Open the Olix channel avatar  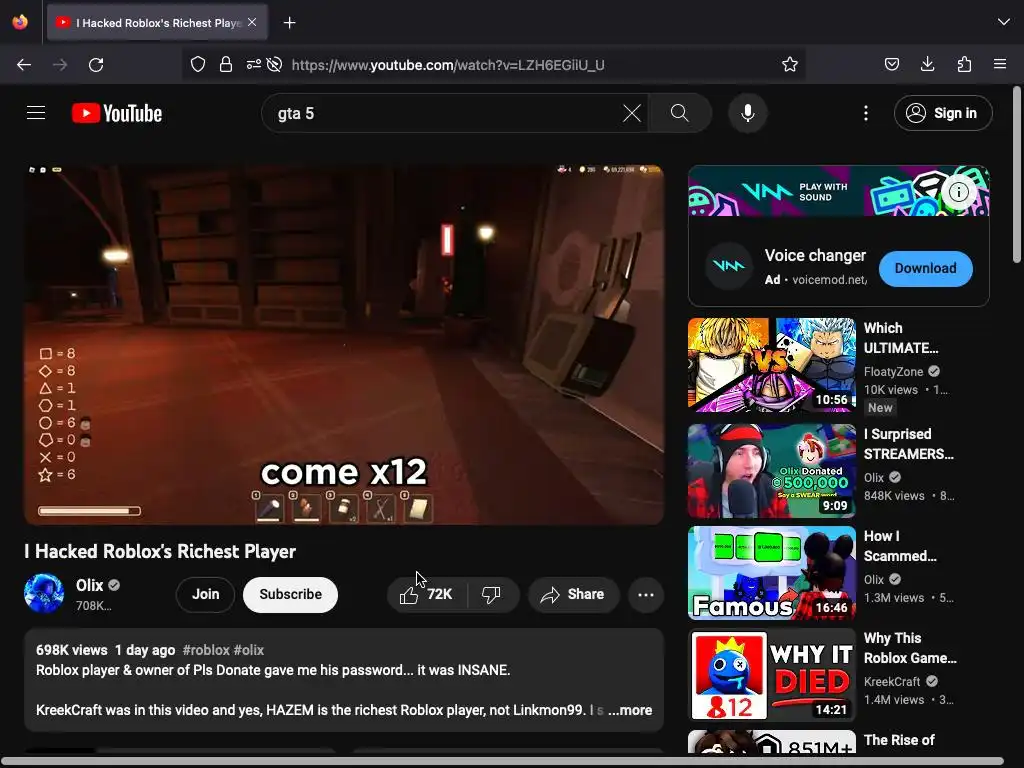tap(44, 594)
